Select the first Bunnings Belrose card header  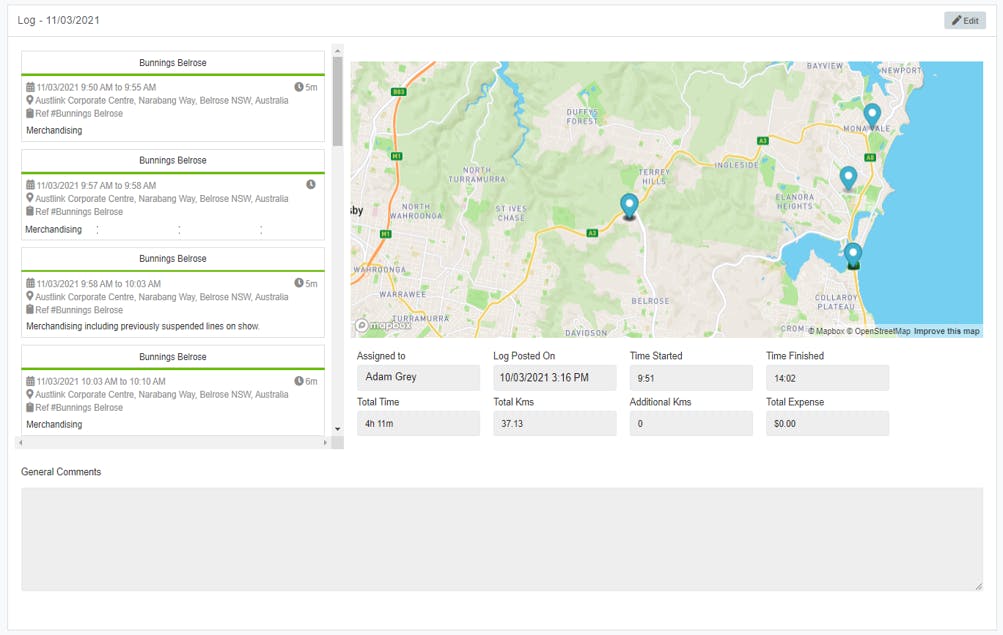[x=173, y=63]
